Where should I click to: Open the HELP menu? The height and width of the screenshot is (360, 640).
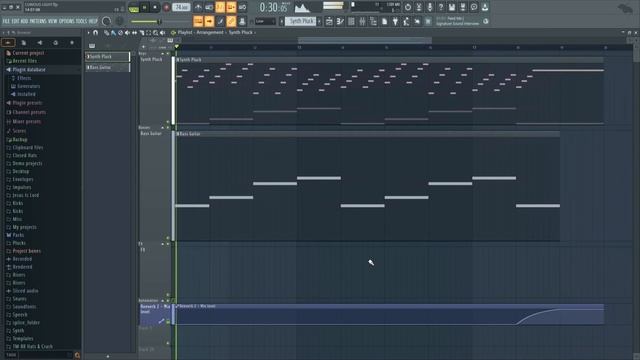93,21
